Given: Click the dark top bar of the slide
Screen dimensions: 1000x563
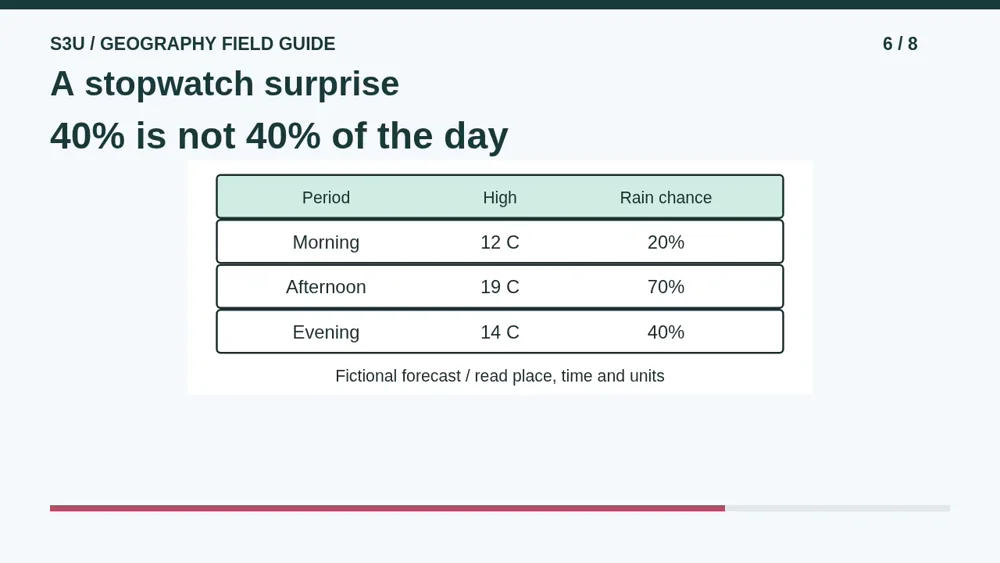Looking at the screenshot, I should (x=500, y=4).
